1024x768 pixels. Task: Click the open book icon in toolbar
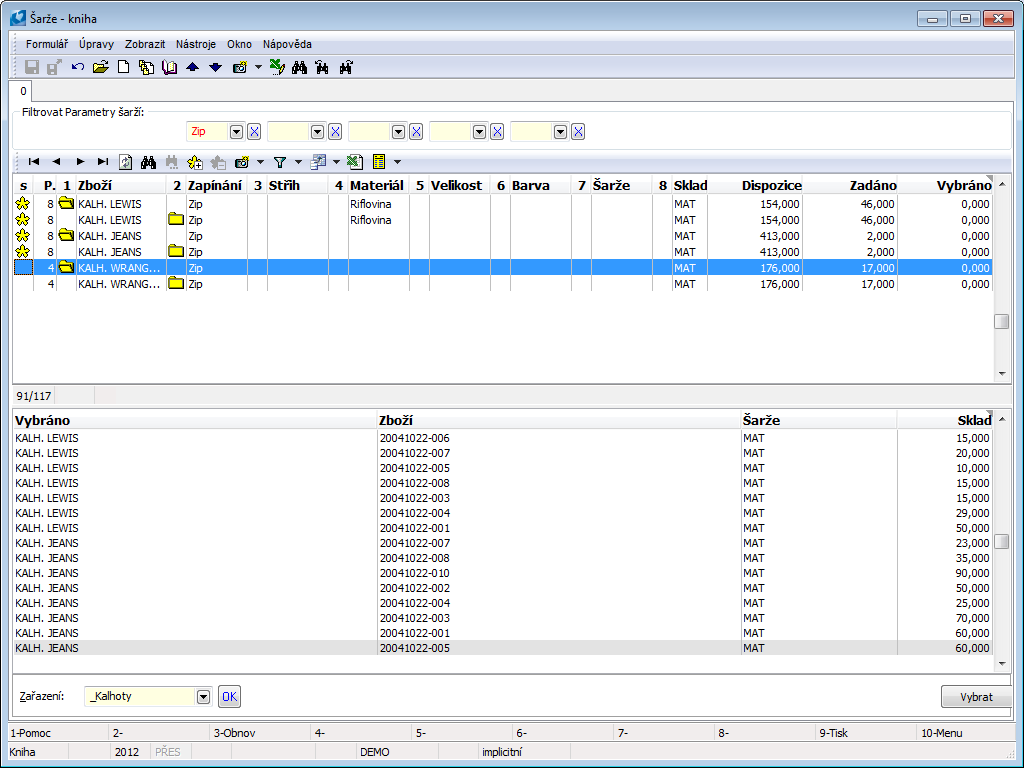coord(169,67)
